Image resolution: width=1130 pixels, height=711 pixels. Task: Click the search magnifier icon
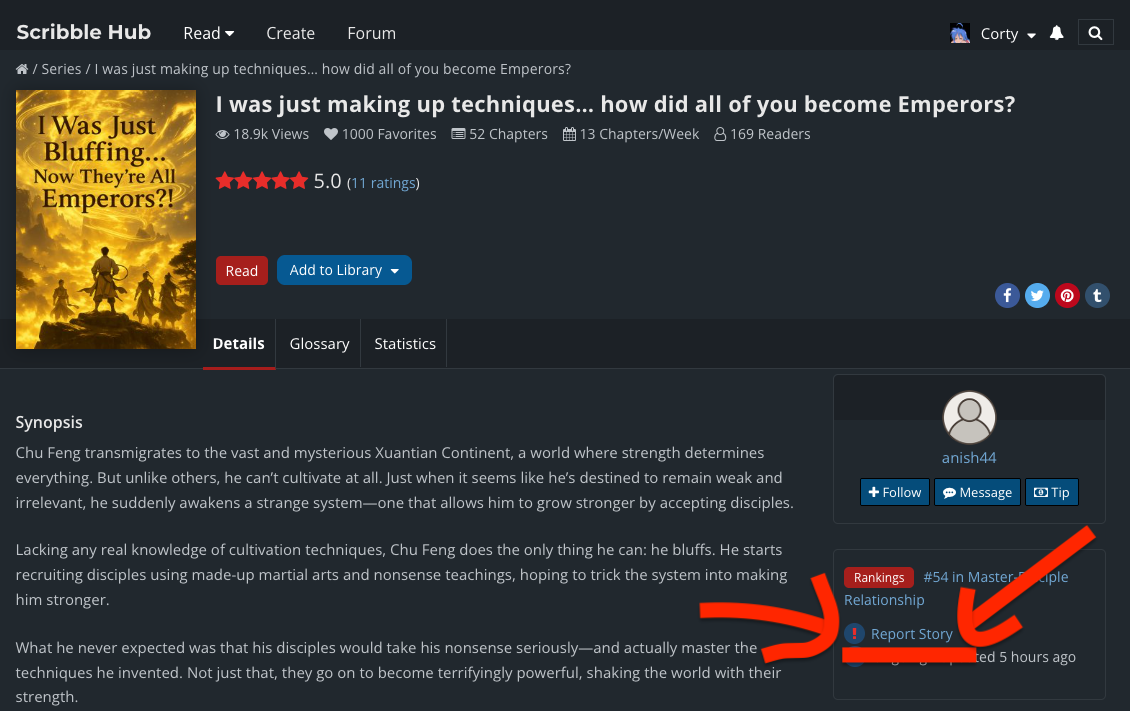coord(1096,33)
